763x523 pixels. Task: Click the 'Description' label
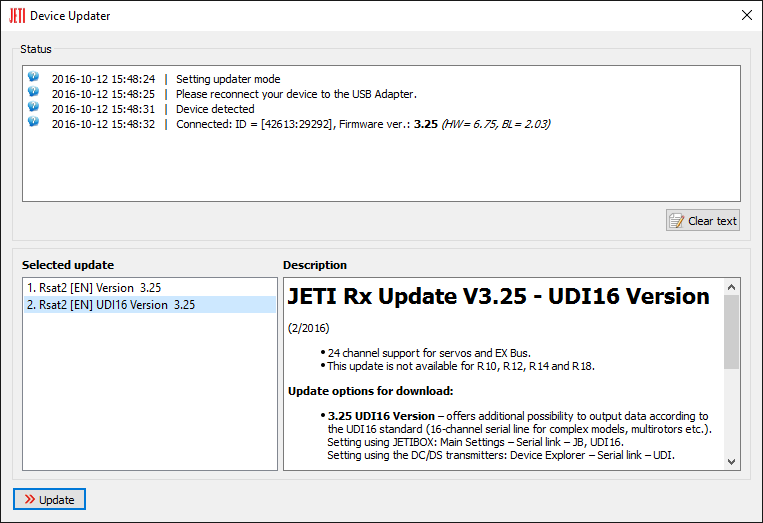coord(315,265)
